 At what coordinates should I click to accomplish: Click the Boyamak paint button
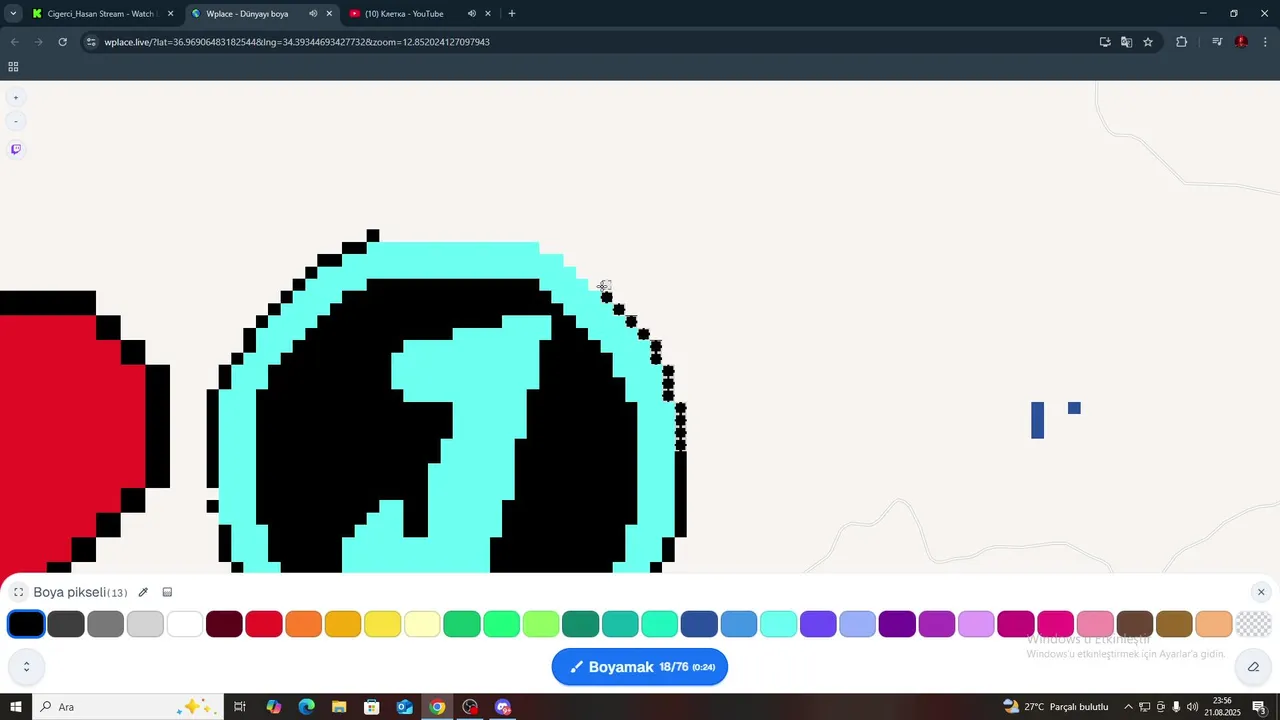[x=640, y=667]
